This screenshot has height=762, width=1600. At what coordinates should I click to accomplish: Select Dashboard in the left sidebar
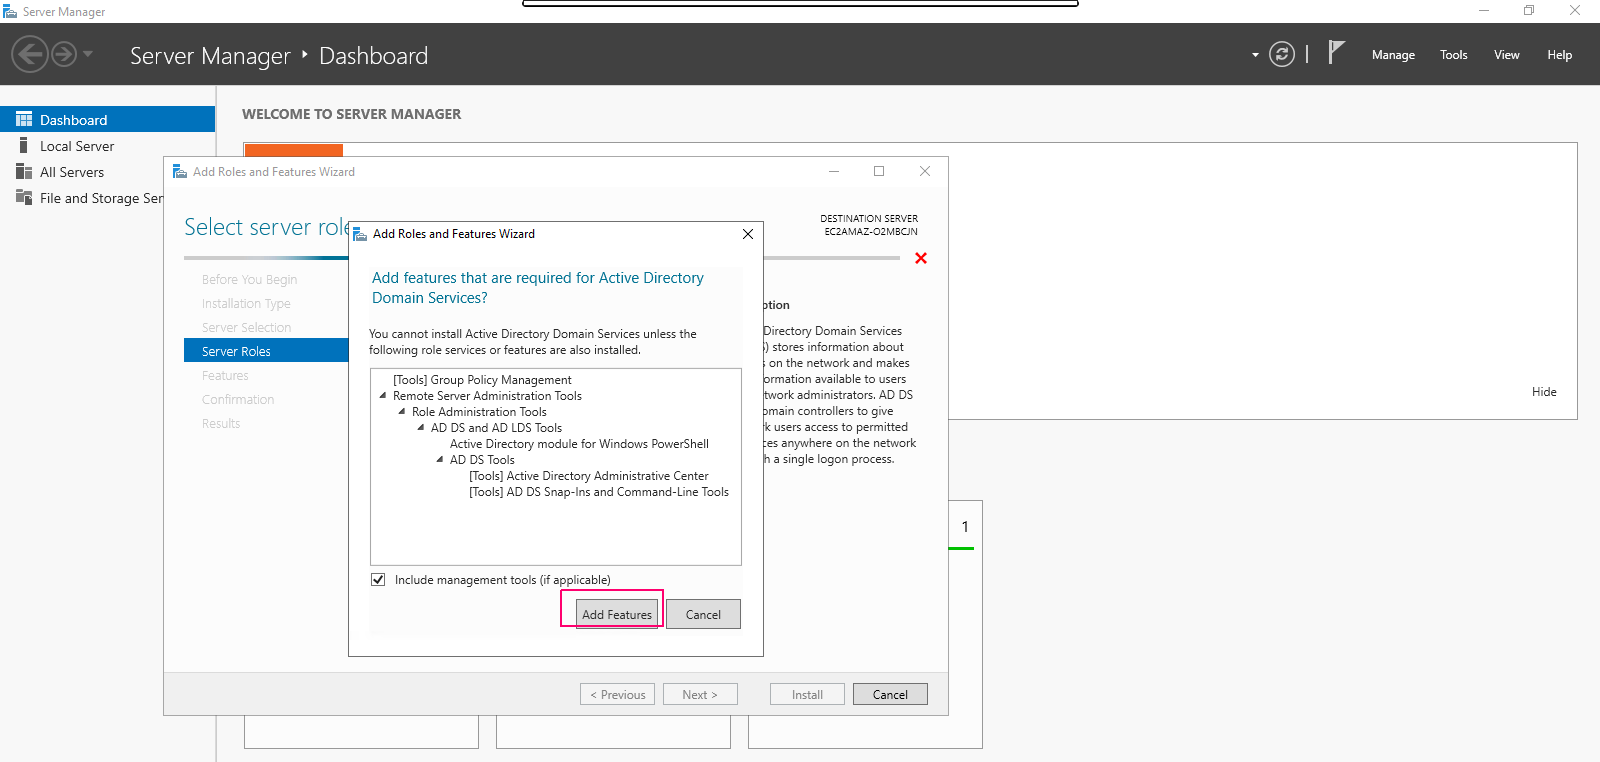click(x=107, y=119)
